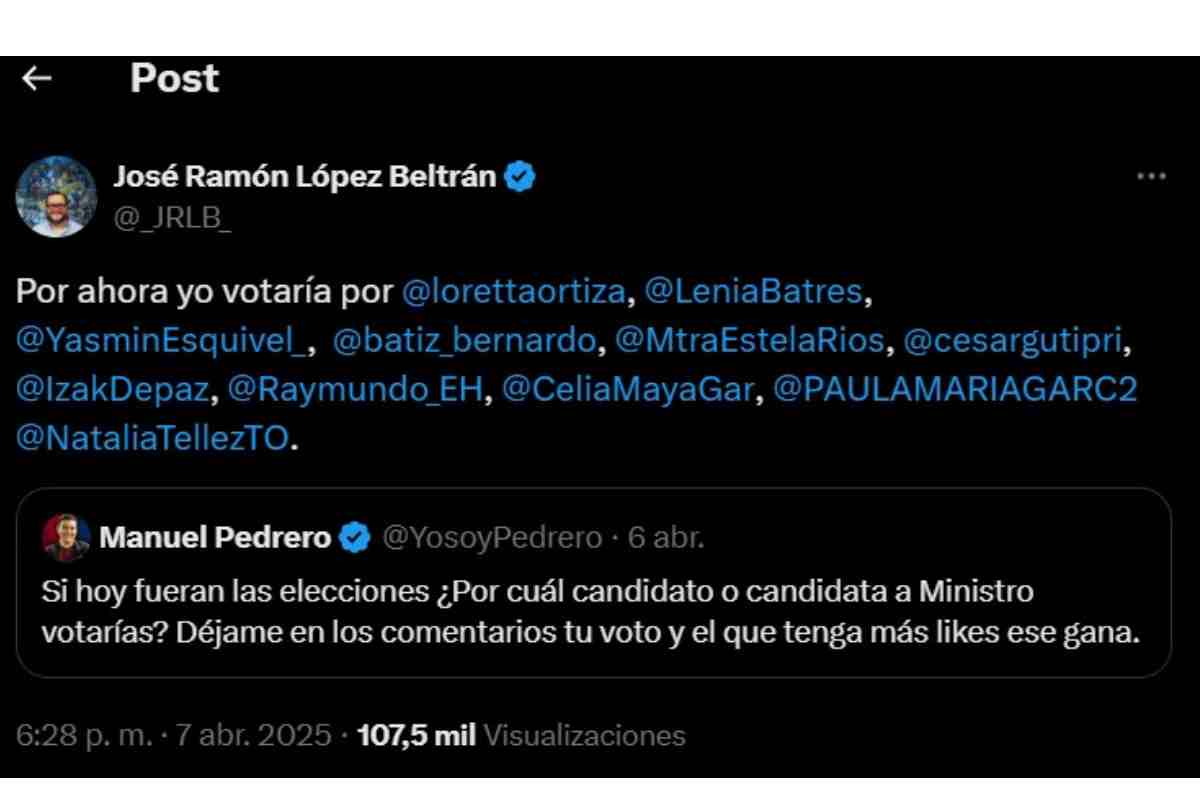
Task: Click the @CeliaMayaGar mention
Action: pyautogui.click(x=626, y=391)
